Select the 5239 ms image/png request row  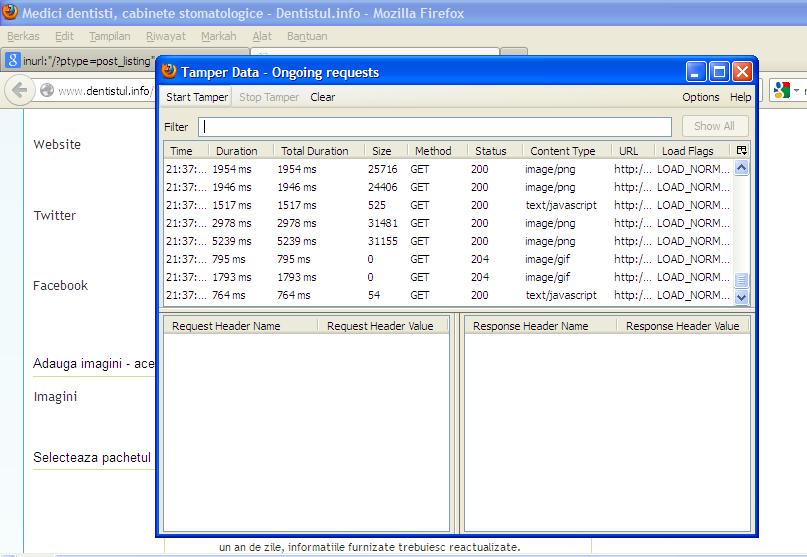tap(448, 241)
